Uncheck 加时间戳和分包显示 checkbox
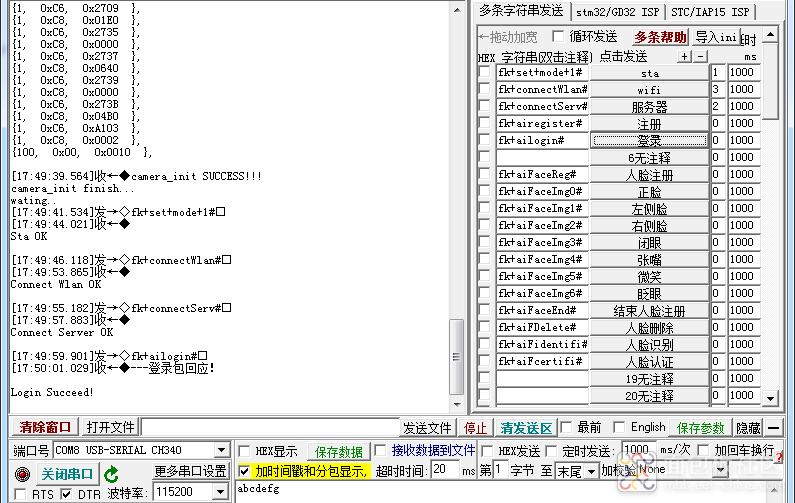This screenshot has width=795, height=503. [244, 471]
